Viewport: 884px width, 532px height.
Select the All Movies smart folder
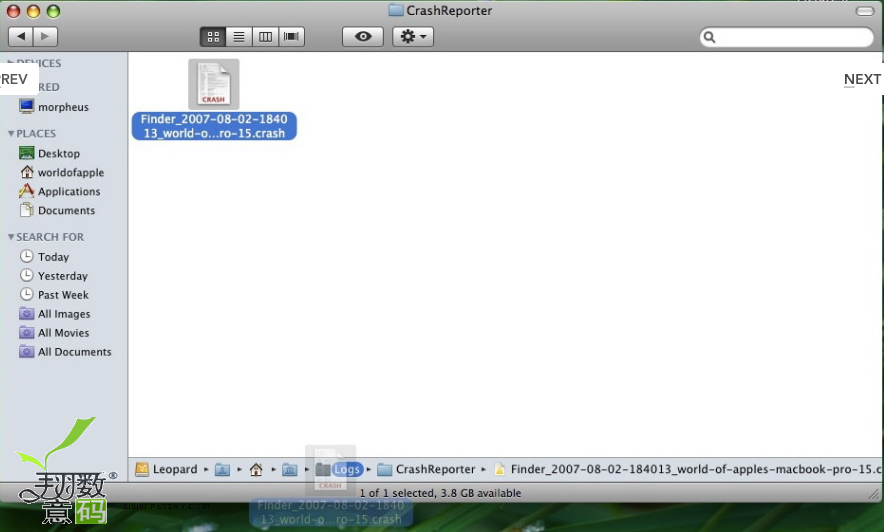pyautogui.click(x=64, y=332)
